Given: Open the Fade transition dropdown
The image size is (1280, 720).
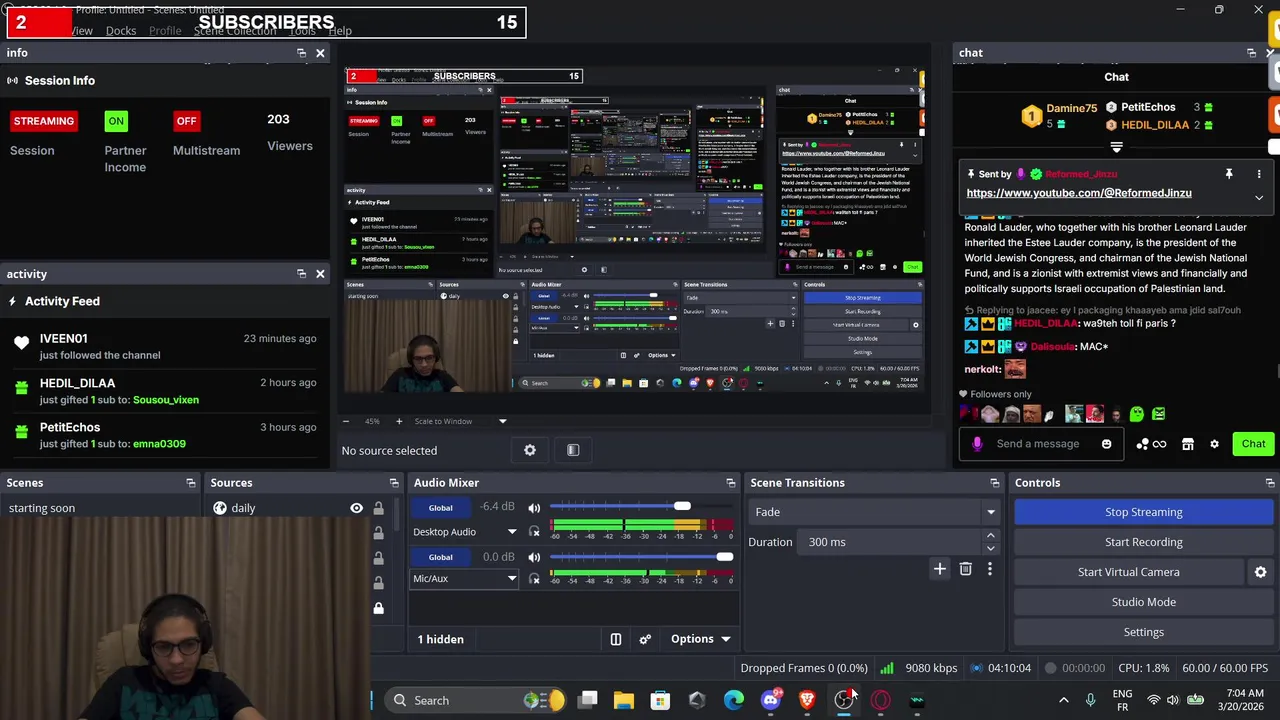Looking at the screenshot, I should 876,512.
